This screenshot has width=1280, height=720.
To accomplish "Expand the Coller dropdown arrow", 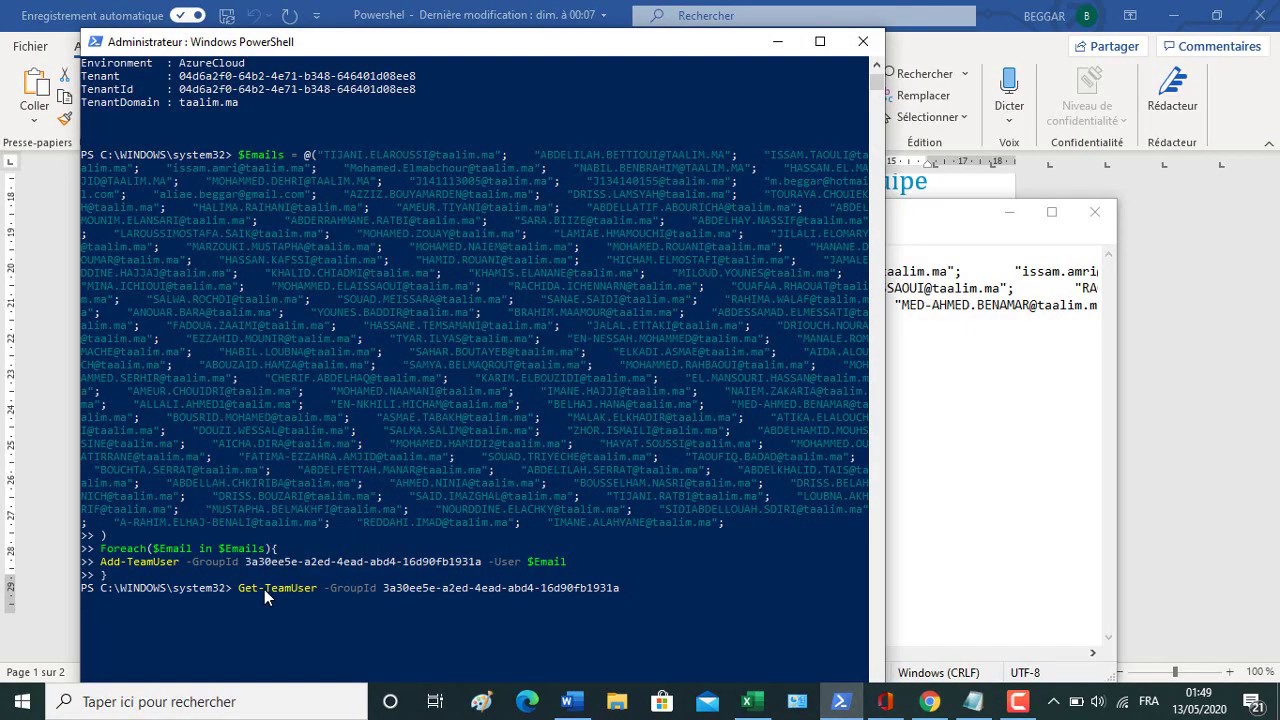I will pos(34,120).
